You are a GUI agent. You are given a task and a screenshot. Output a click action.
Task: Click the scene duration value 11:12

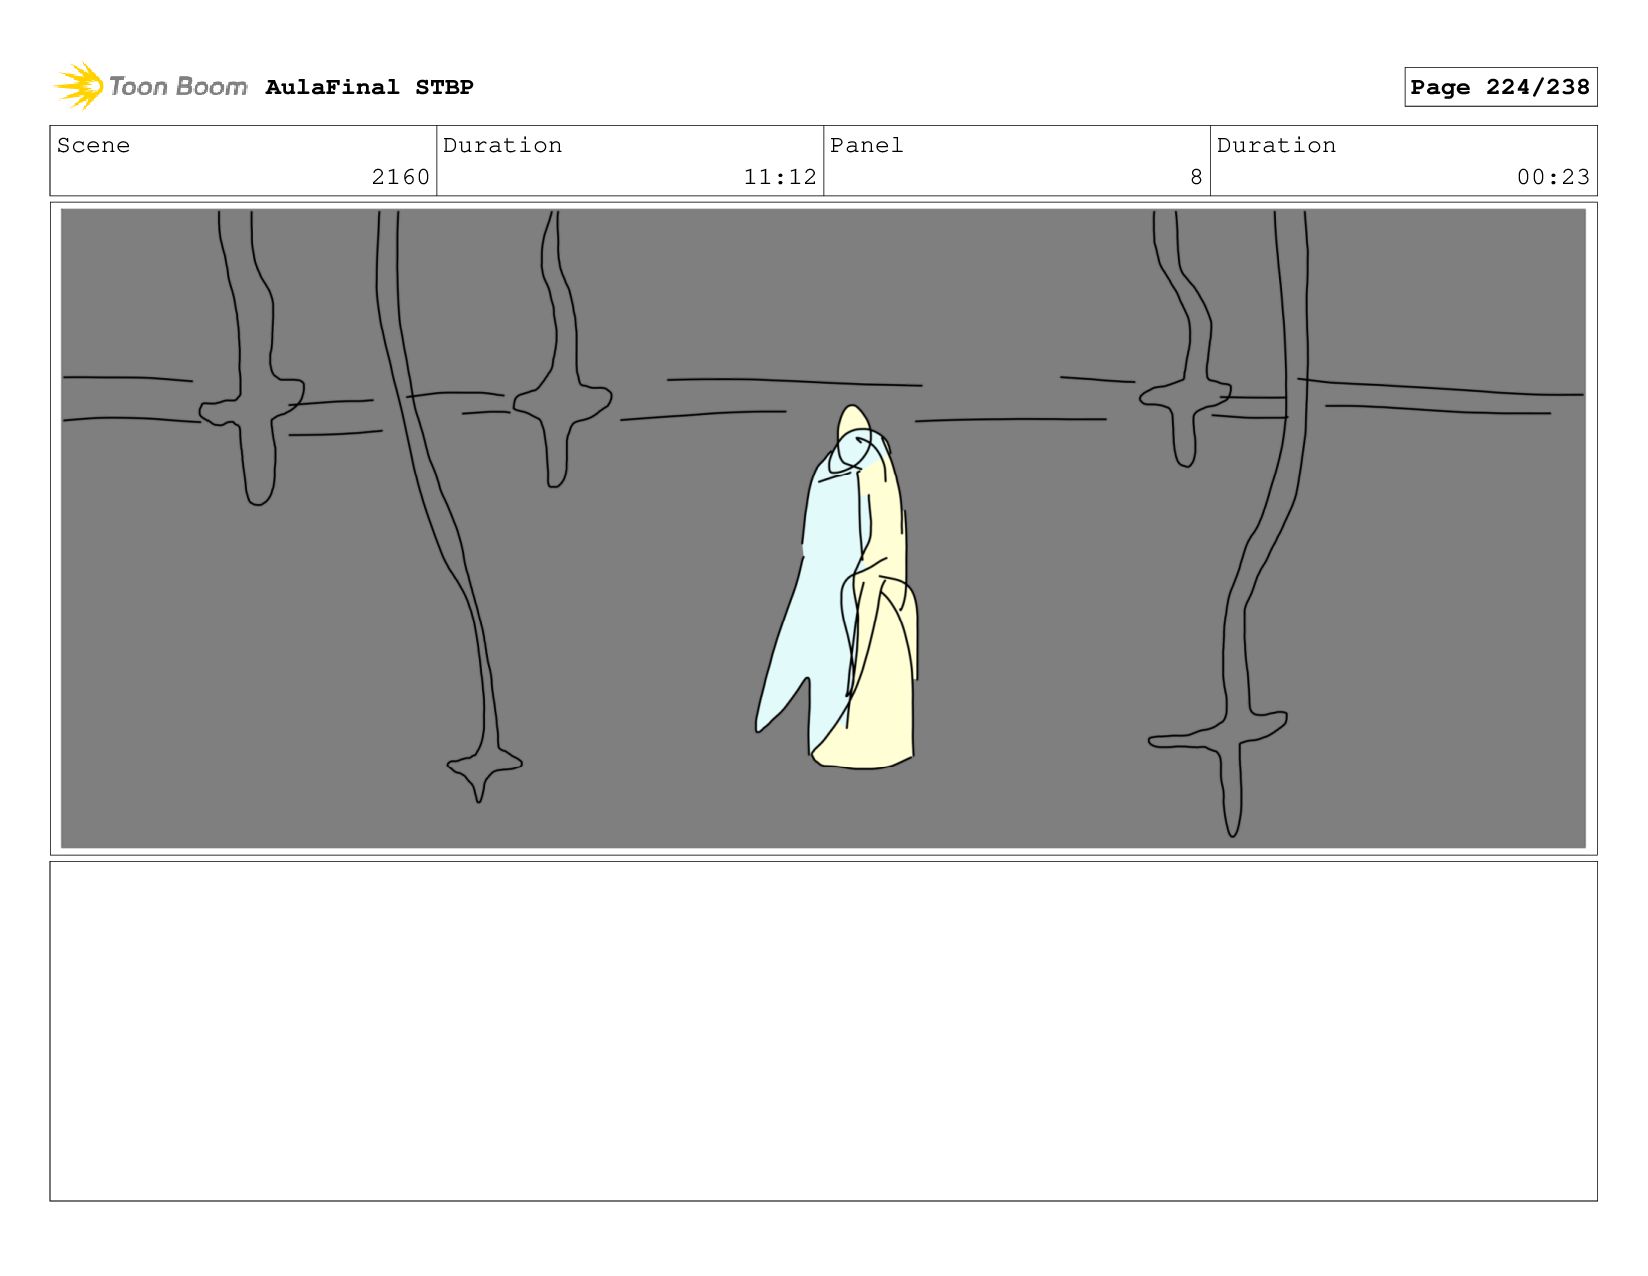[780, 177]
